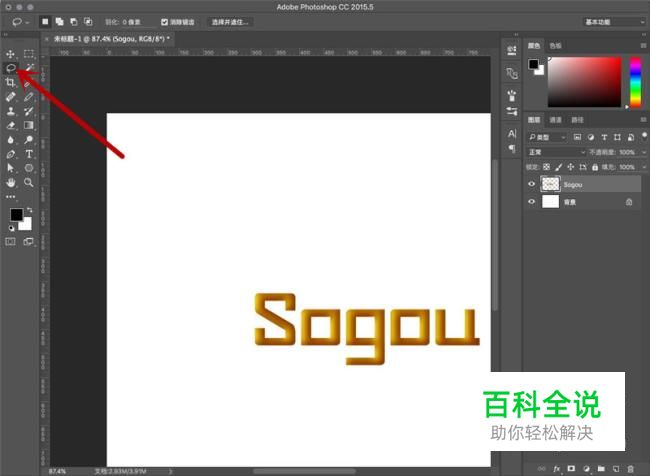The width and height of the screenshot is (650, 476).
Task: Choose Subtract from Selection mode
Action: (x=73, y=22)
